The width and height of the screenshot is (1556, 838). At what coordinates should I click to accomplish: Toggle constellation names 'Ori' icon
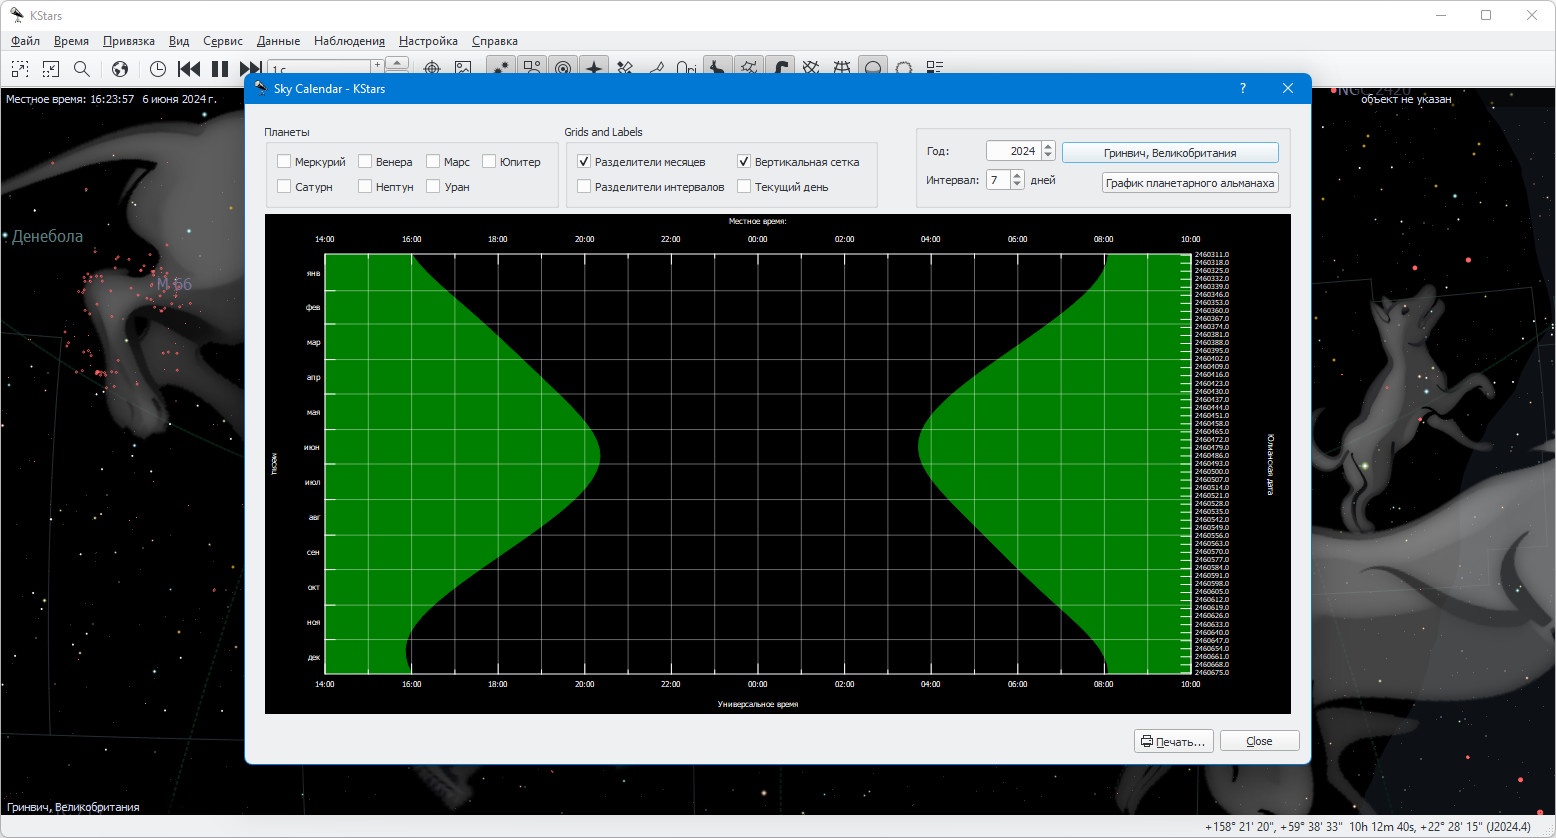point(687,68)
